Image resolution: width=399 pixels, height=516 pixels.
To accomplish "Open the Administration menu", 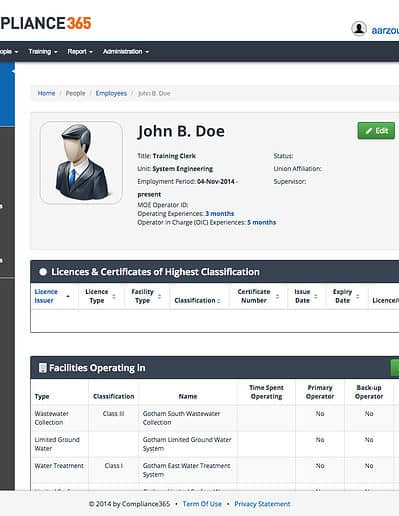I will coord(126,52).
